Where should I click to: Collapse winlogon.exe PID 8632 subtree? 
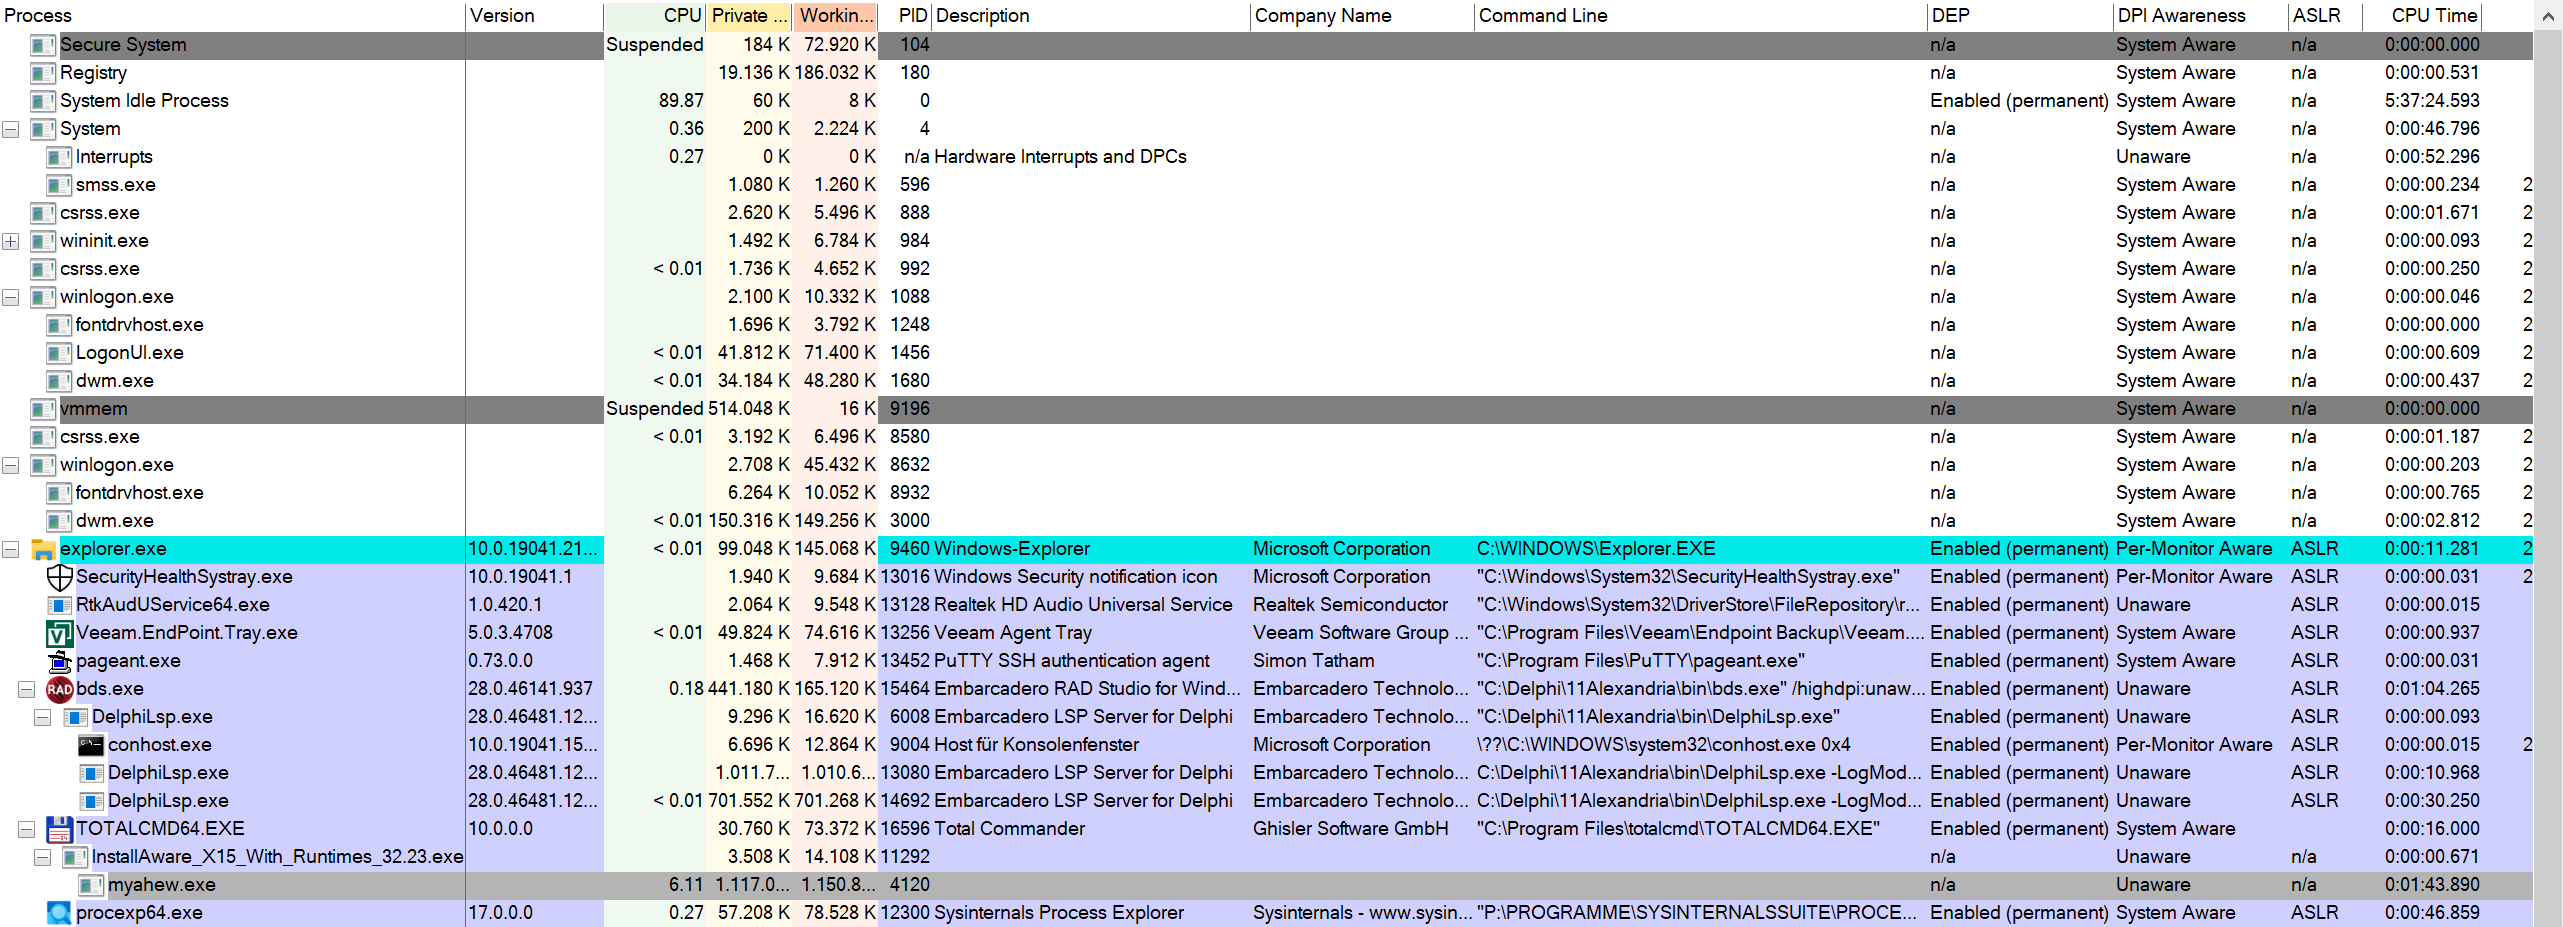pos(11,465)
